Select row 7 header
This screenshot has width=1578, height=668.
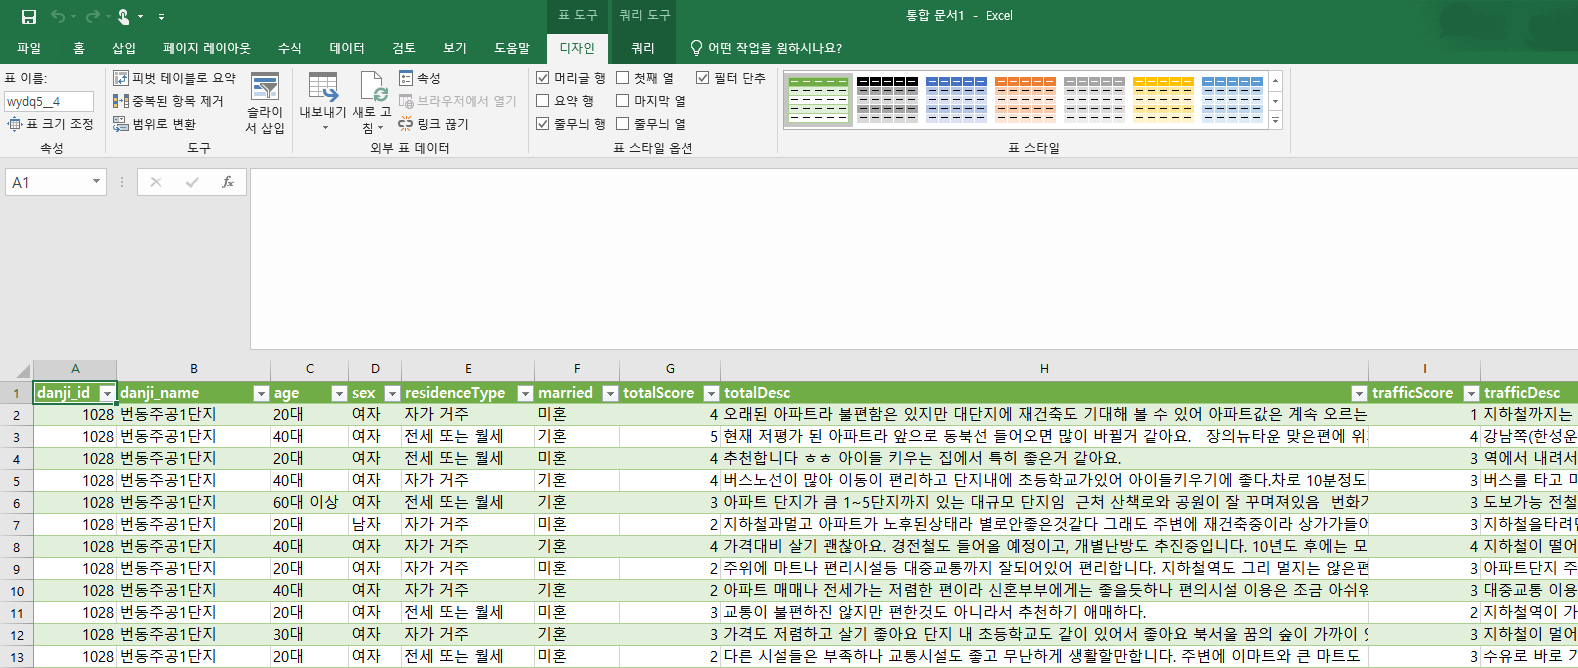pyautogui.click(x=16, y=525)
